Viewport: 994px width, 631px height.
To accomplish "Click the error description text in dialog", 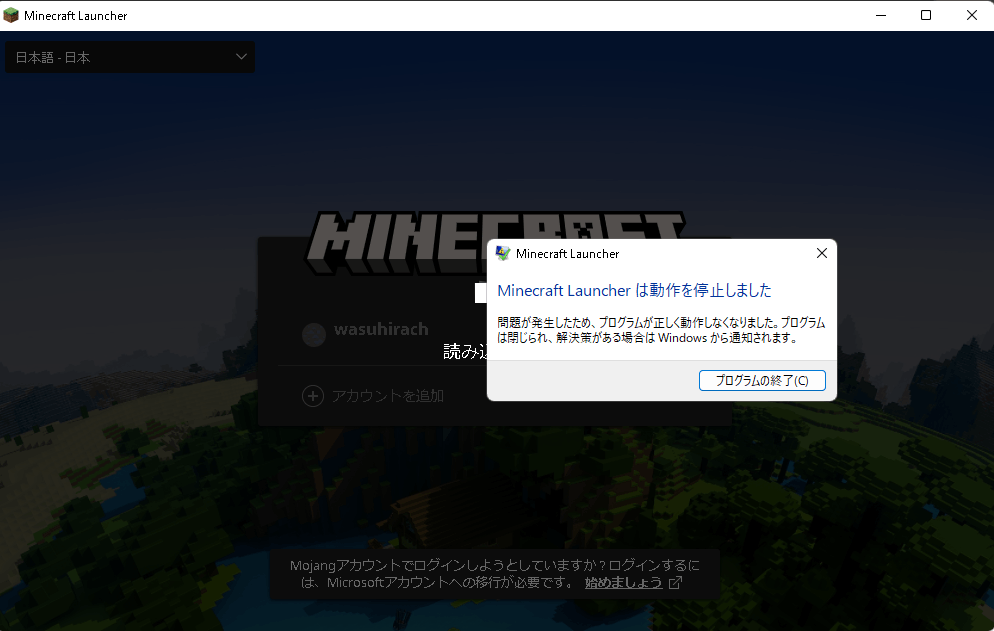I will click(x=661, y=330).
